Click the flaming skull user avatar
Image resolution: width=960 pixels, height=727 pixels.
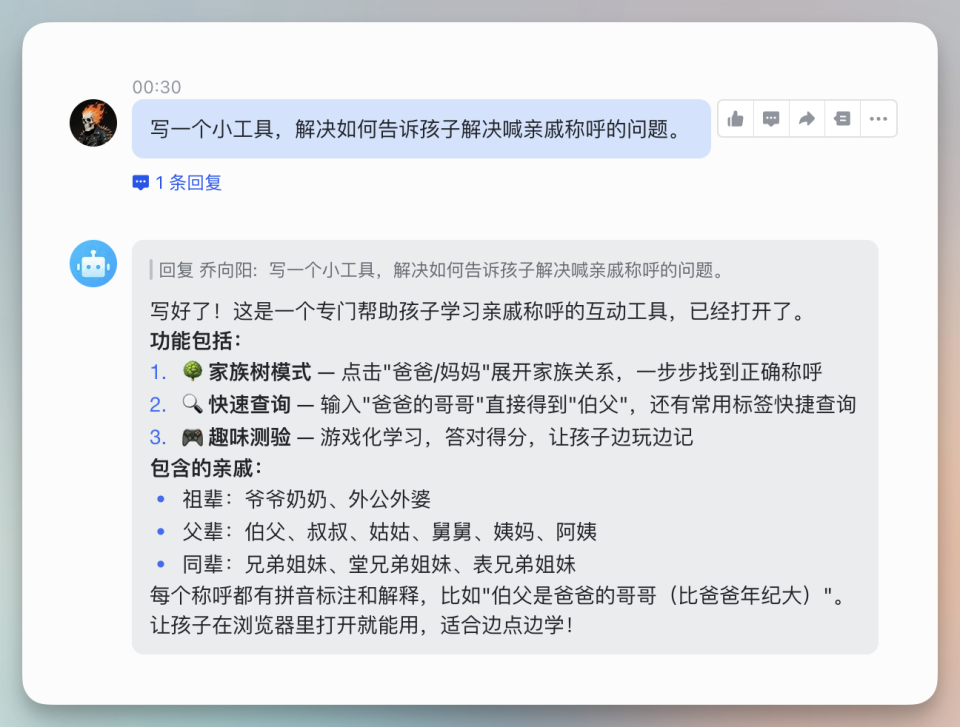[x=93, y=122]
